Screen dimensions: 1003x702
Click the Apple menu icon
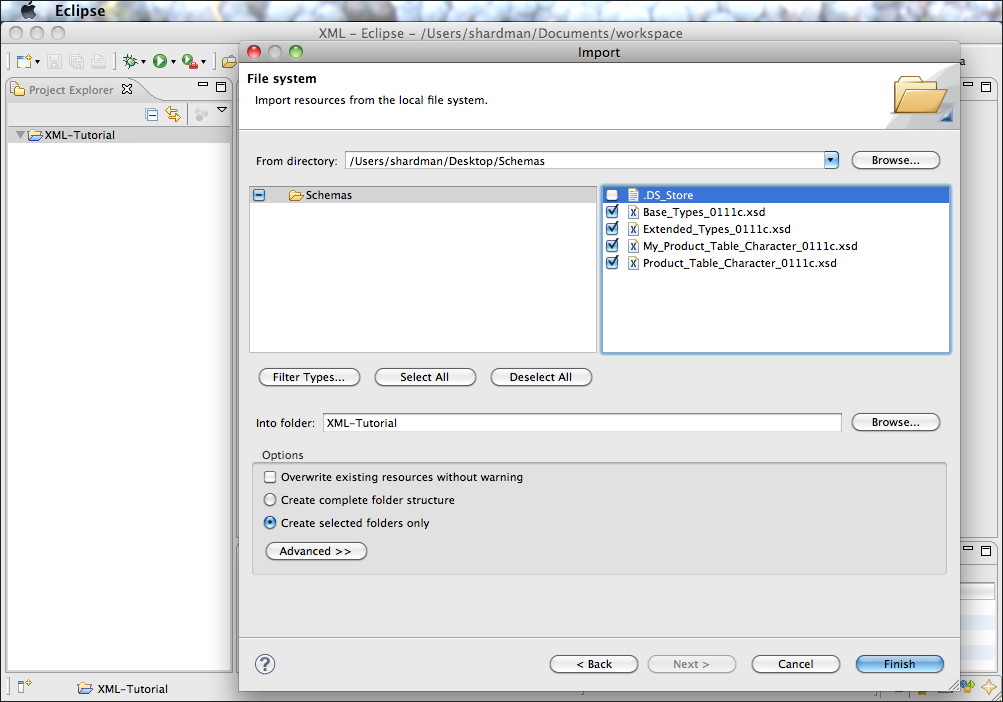coord(29,10)
